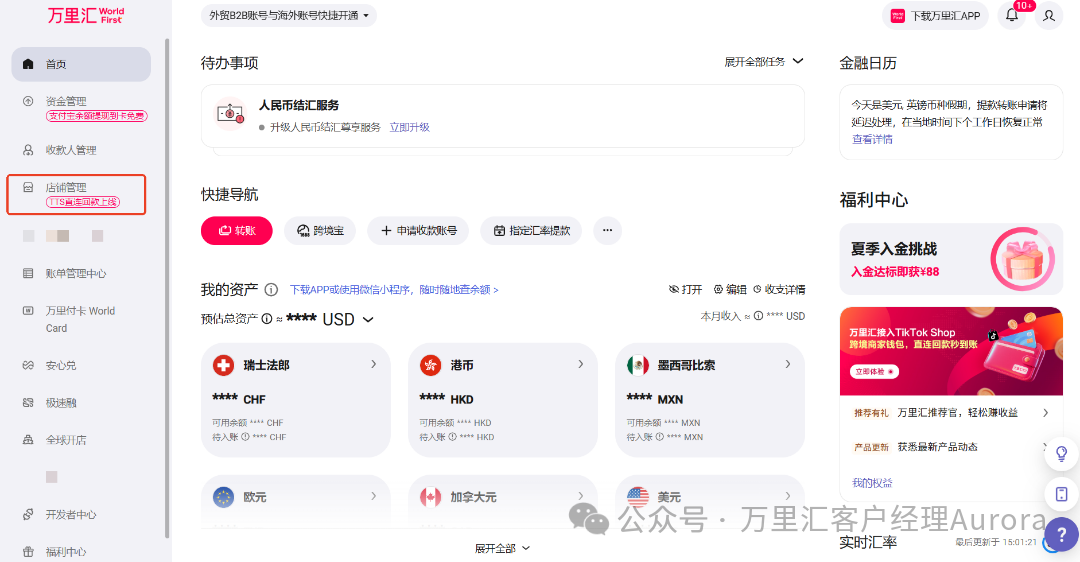The width and height of the screenshot is (1080, 562).
Task: Open 资金管理 in the sidebar
Action: (x=66, y=101)
